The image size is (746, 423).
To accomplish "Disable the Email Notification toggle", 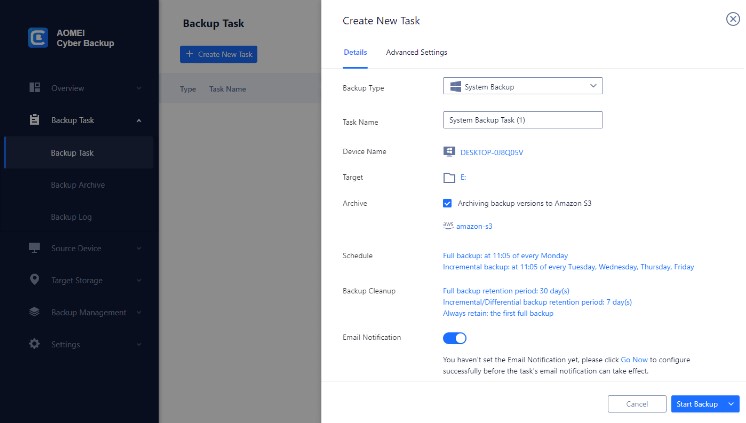I will click(455, 338).
